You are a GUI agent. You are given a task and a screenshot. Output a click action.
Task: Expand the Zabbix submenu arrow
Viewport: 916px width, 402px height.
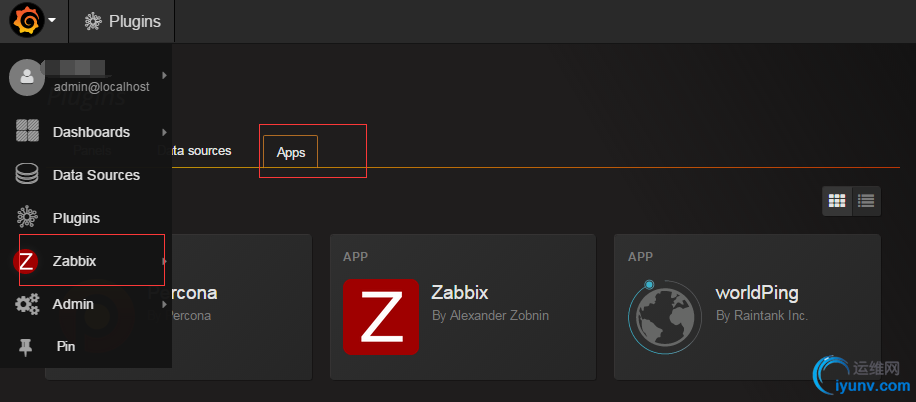pyautogui.click(x=164, y=261)
